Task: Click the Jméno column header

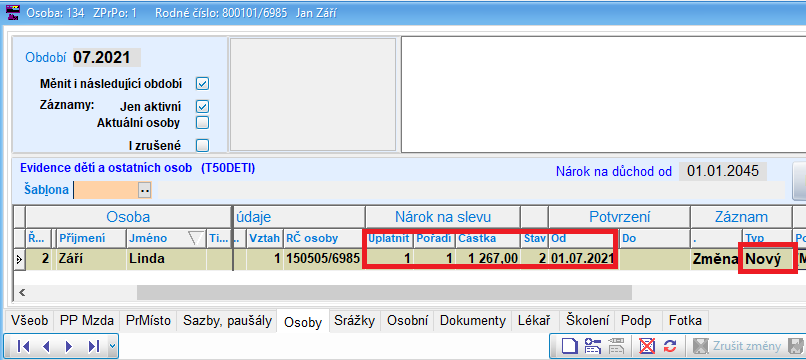Action: pos(166,238)
